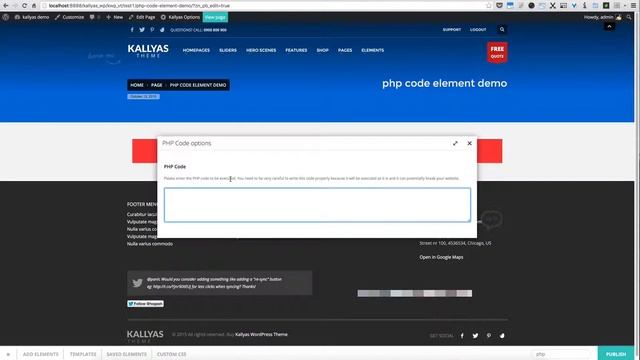
Task: Bookmark page with the star icon
Action: (x=489, y=6)
